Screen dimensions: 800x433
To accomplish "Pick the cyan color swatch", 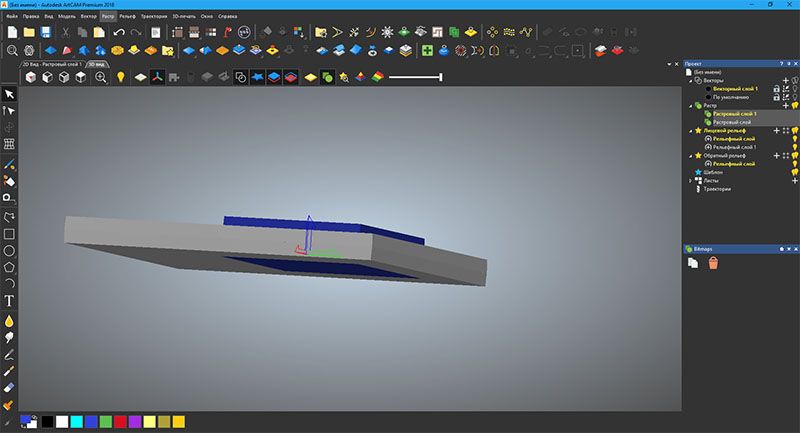I will click(77, 422).
